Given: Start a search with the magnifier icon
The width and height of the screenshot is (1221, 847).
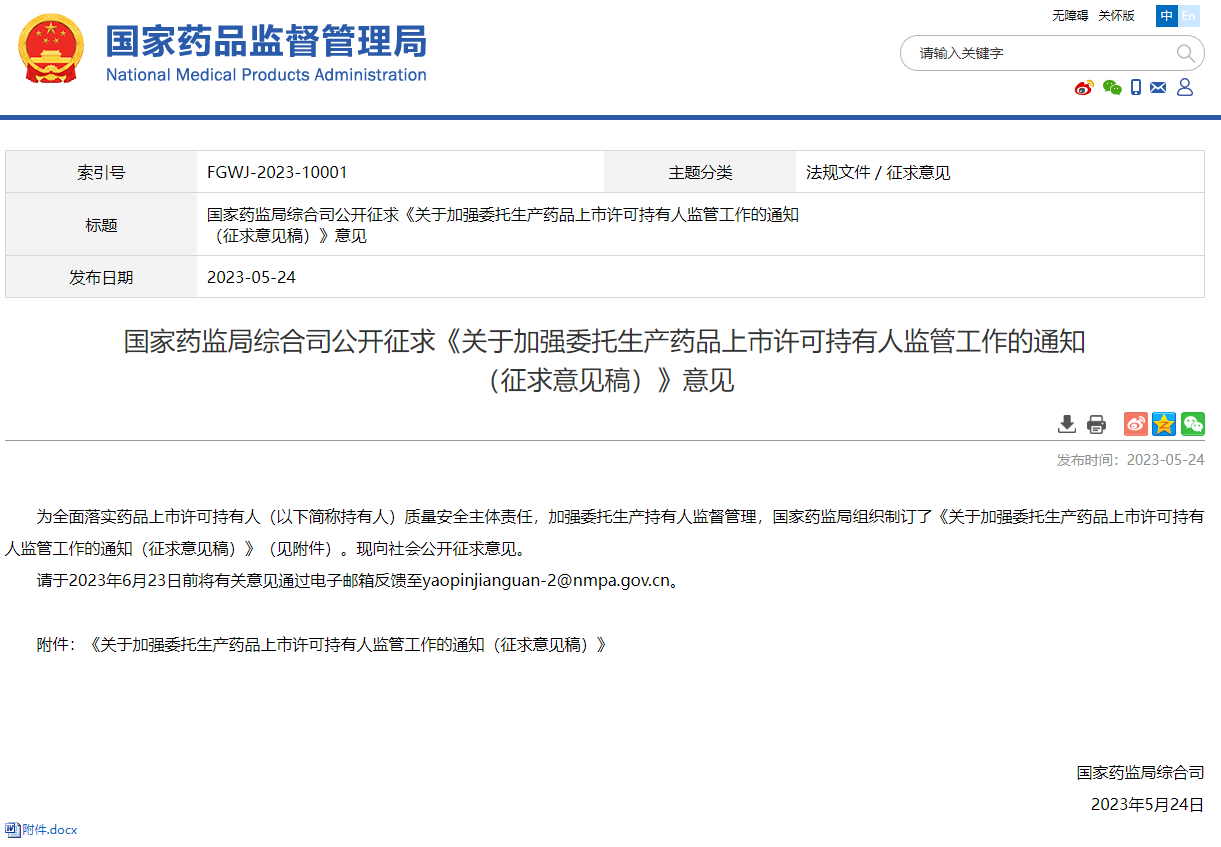Looking at the screenshot, I should tap(1185, 53).
